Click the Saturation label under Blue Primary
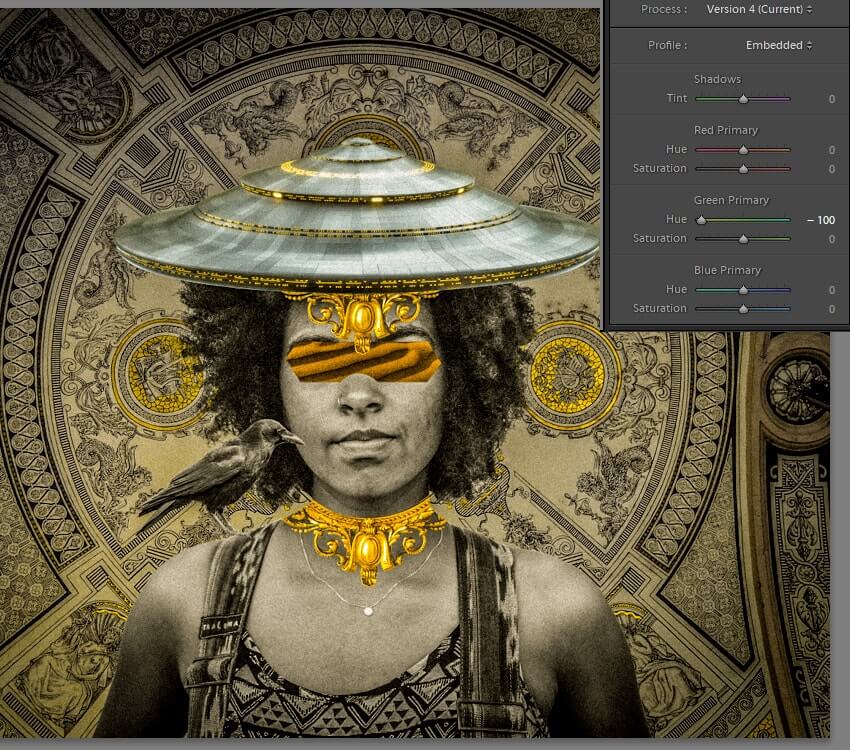 (659, 308)
